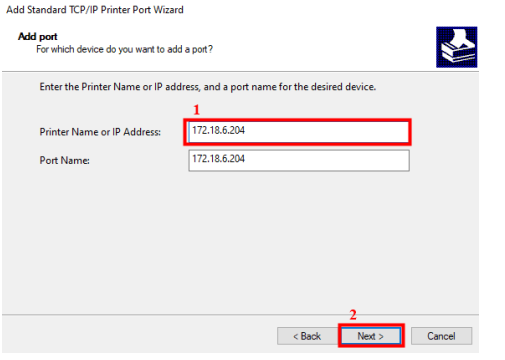Cancel the printer port wizard

[x=441, y=336]
